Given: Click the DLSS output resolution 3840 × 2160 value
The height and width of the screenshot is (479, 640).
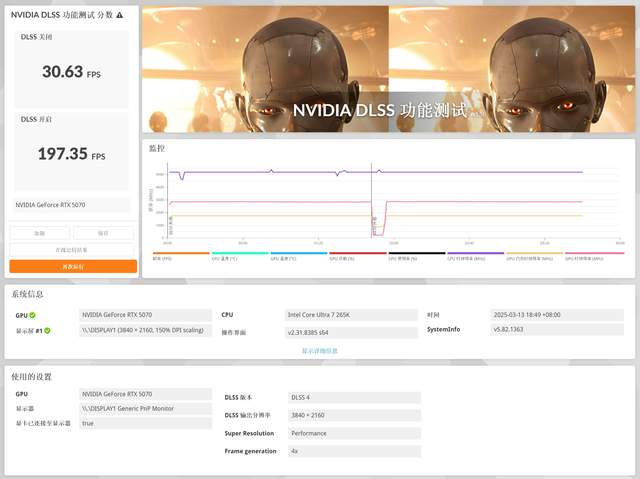Looking at the screenshot, I should coord(354,415).
